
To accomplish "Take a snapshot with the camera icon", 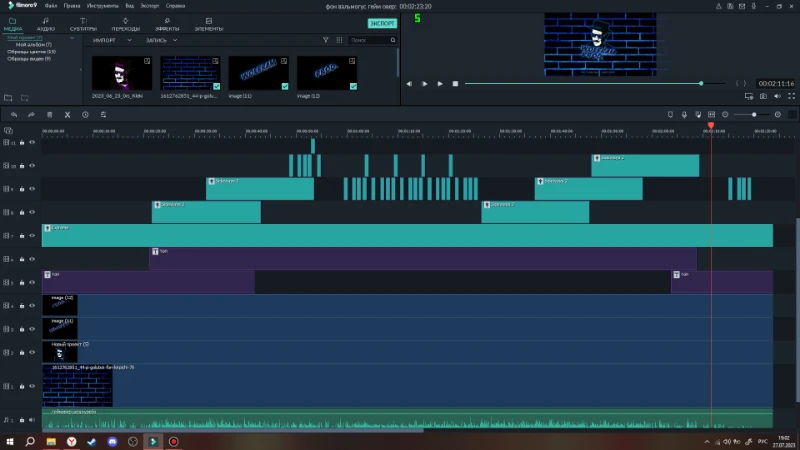I will coord(763,96).
